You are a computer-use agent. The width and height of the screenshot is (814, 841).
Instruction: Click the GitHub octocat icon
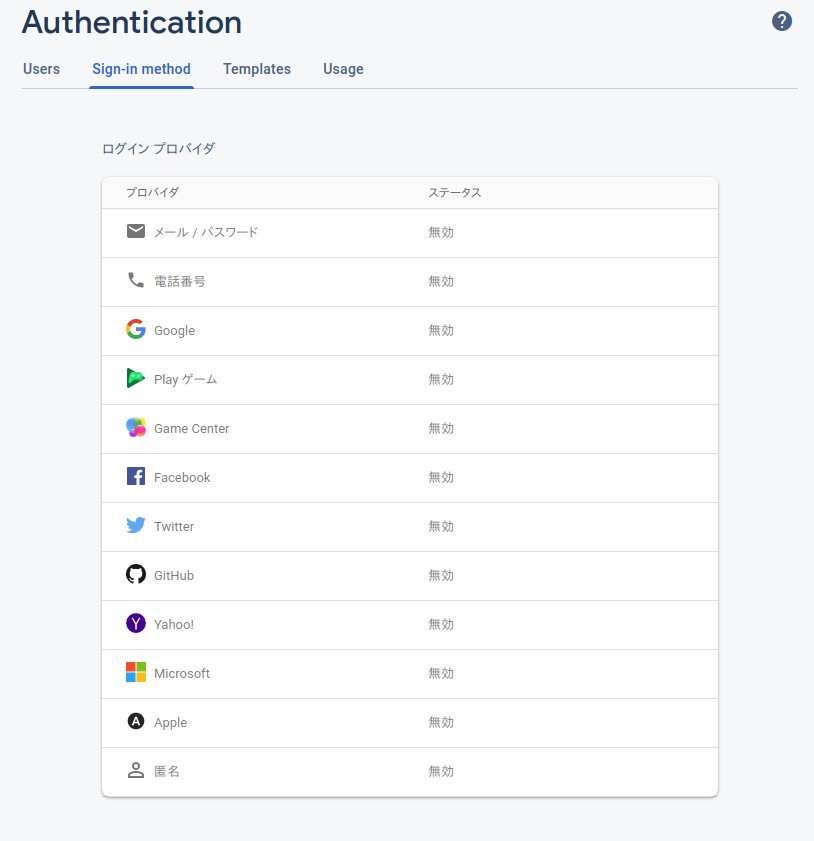click(x=136, y=574)
